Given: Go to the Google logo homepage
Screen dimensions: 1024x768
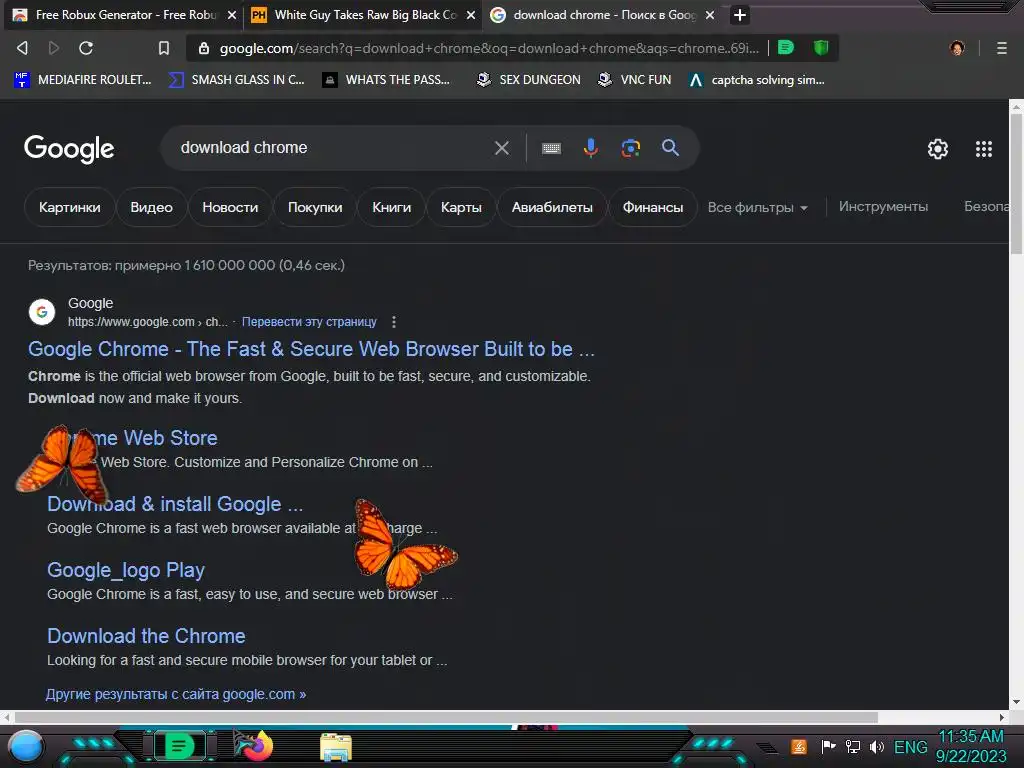Looking at the screenshot, I should [69, 149].
